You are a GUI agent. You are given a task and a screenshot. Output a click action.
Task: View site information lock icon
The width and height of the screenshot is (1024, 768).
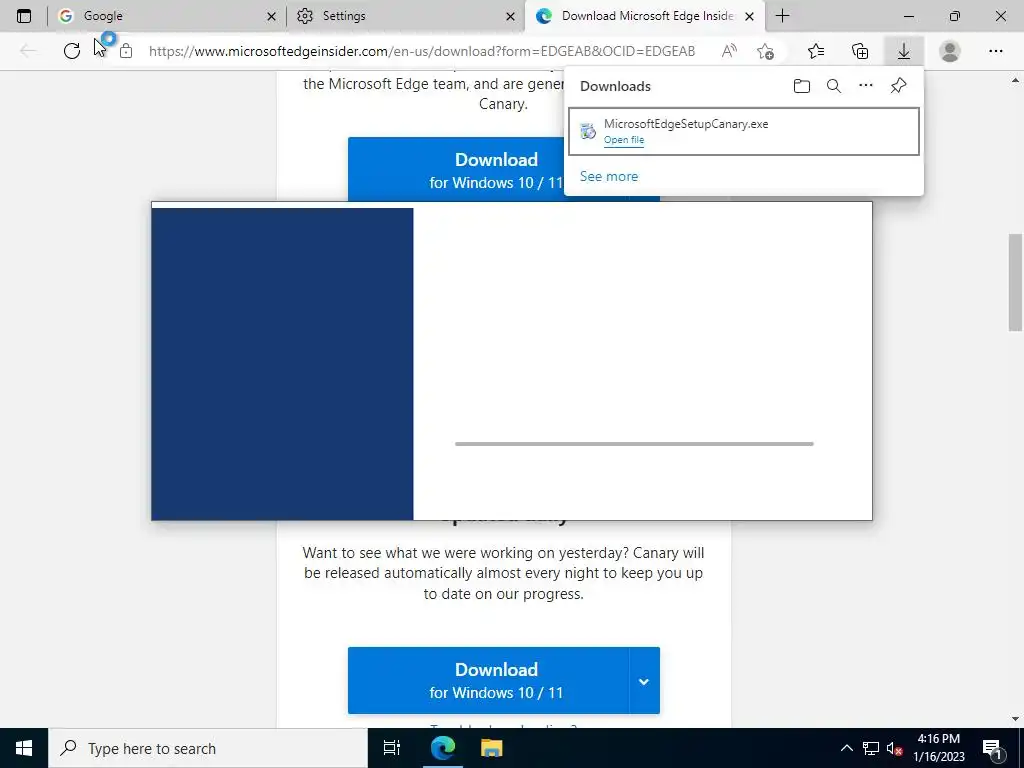[126, 51]
